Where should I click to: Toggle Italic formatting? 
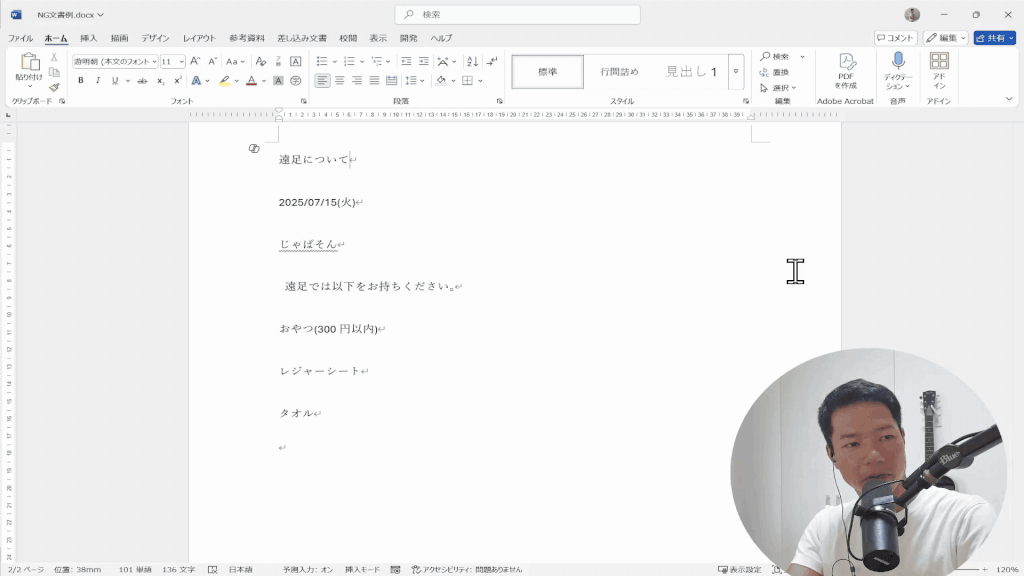[98, 81]
